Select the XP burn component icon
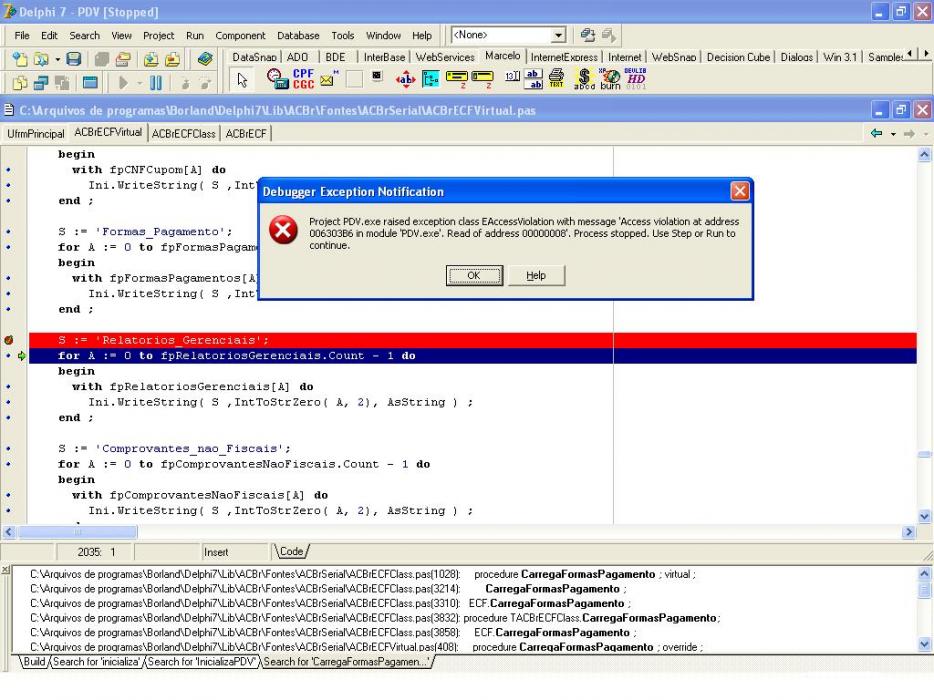Screen dimensions: 934x700 click(610, 79)
